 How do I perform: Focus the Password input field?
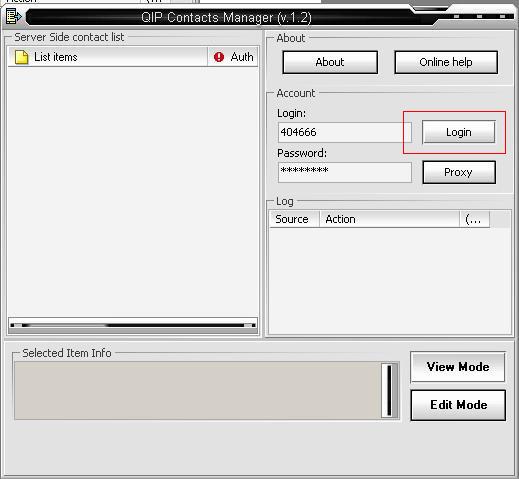coord(345,172)
